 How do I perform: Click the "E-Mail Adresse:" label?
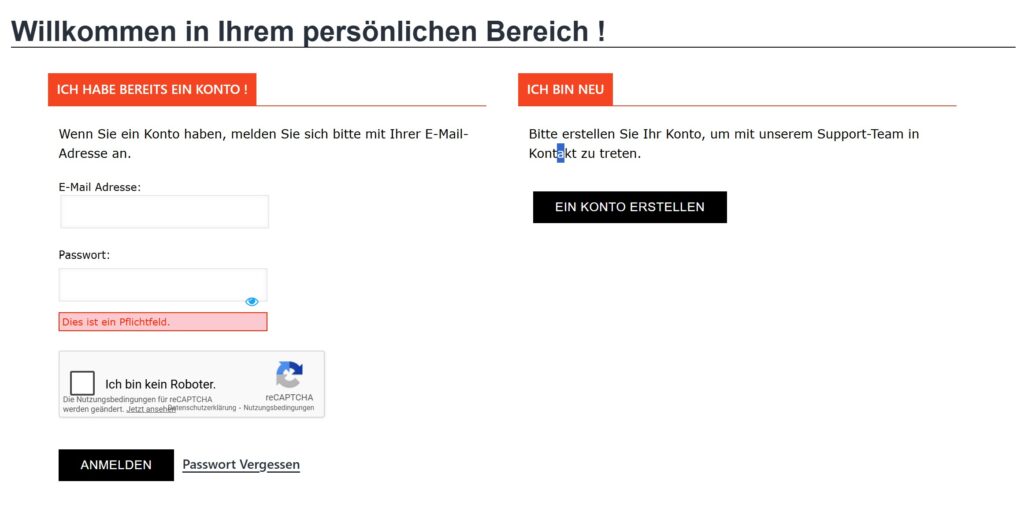tap(100, 187)
